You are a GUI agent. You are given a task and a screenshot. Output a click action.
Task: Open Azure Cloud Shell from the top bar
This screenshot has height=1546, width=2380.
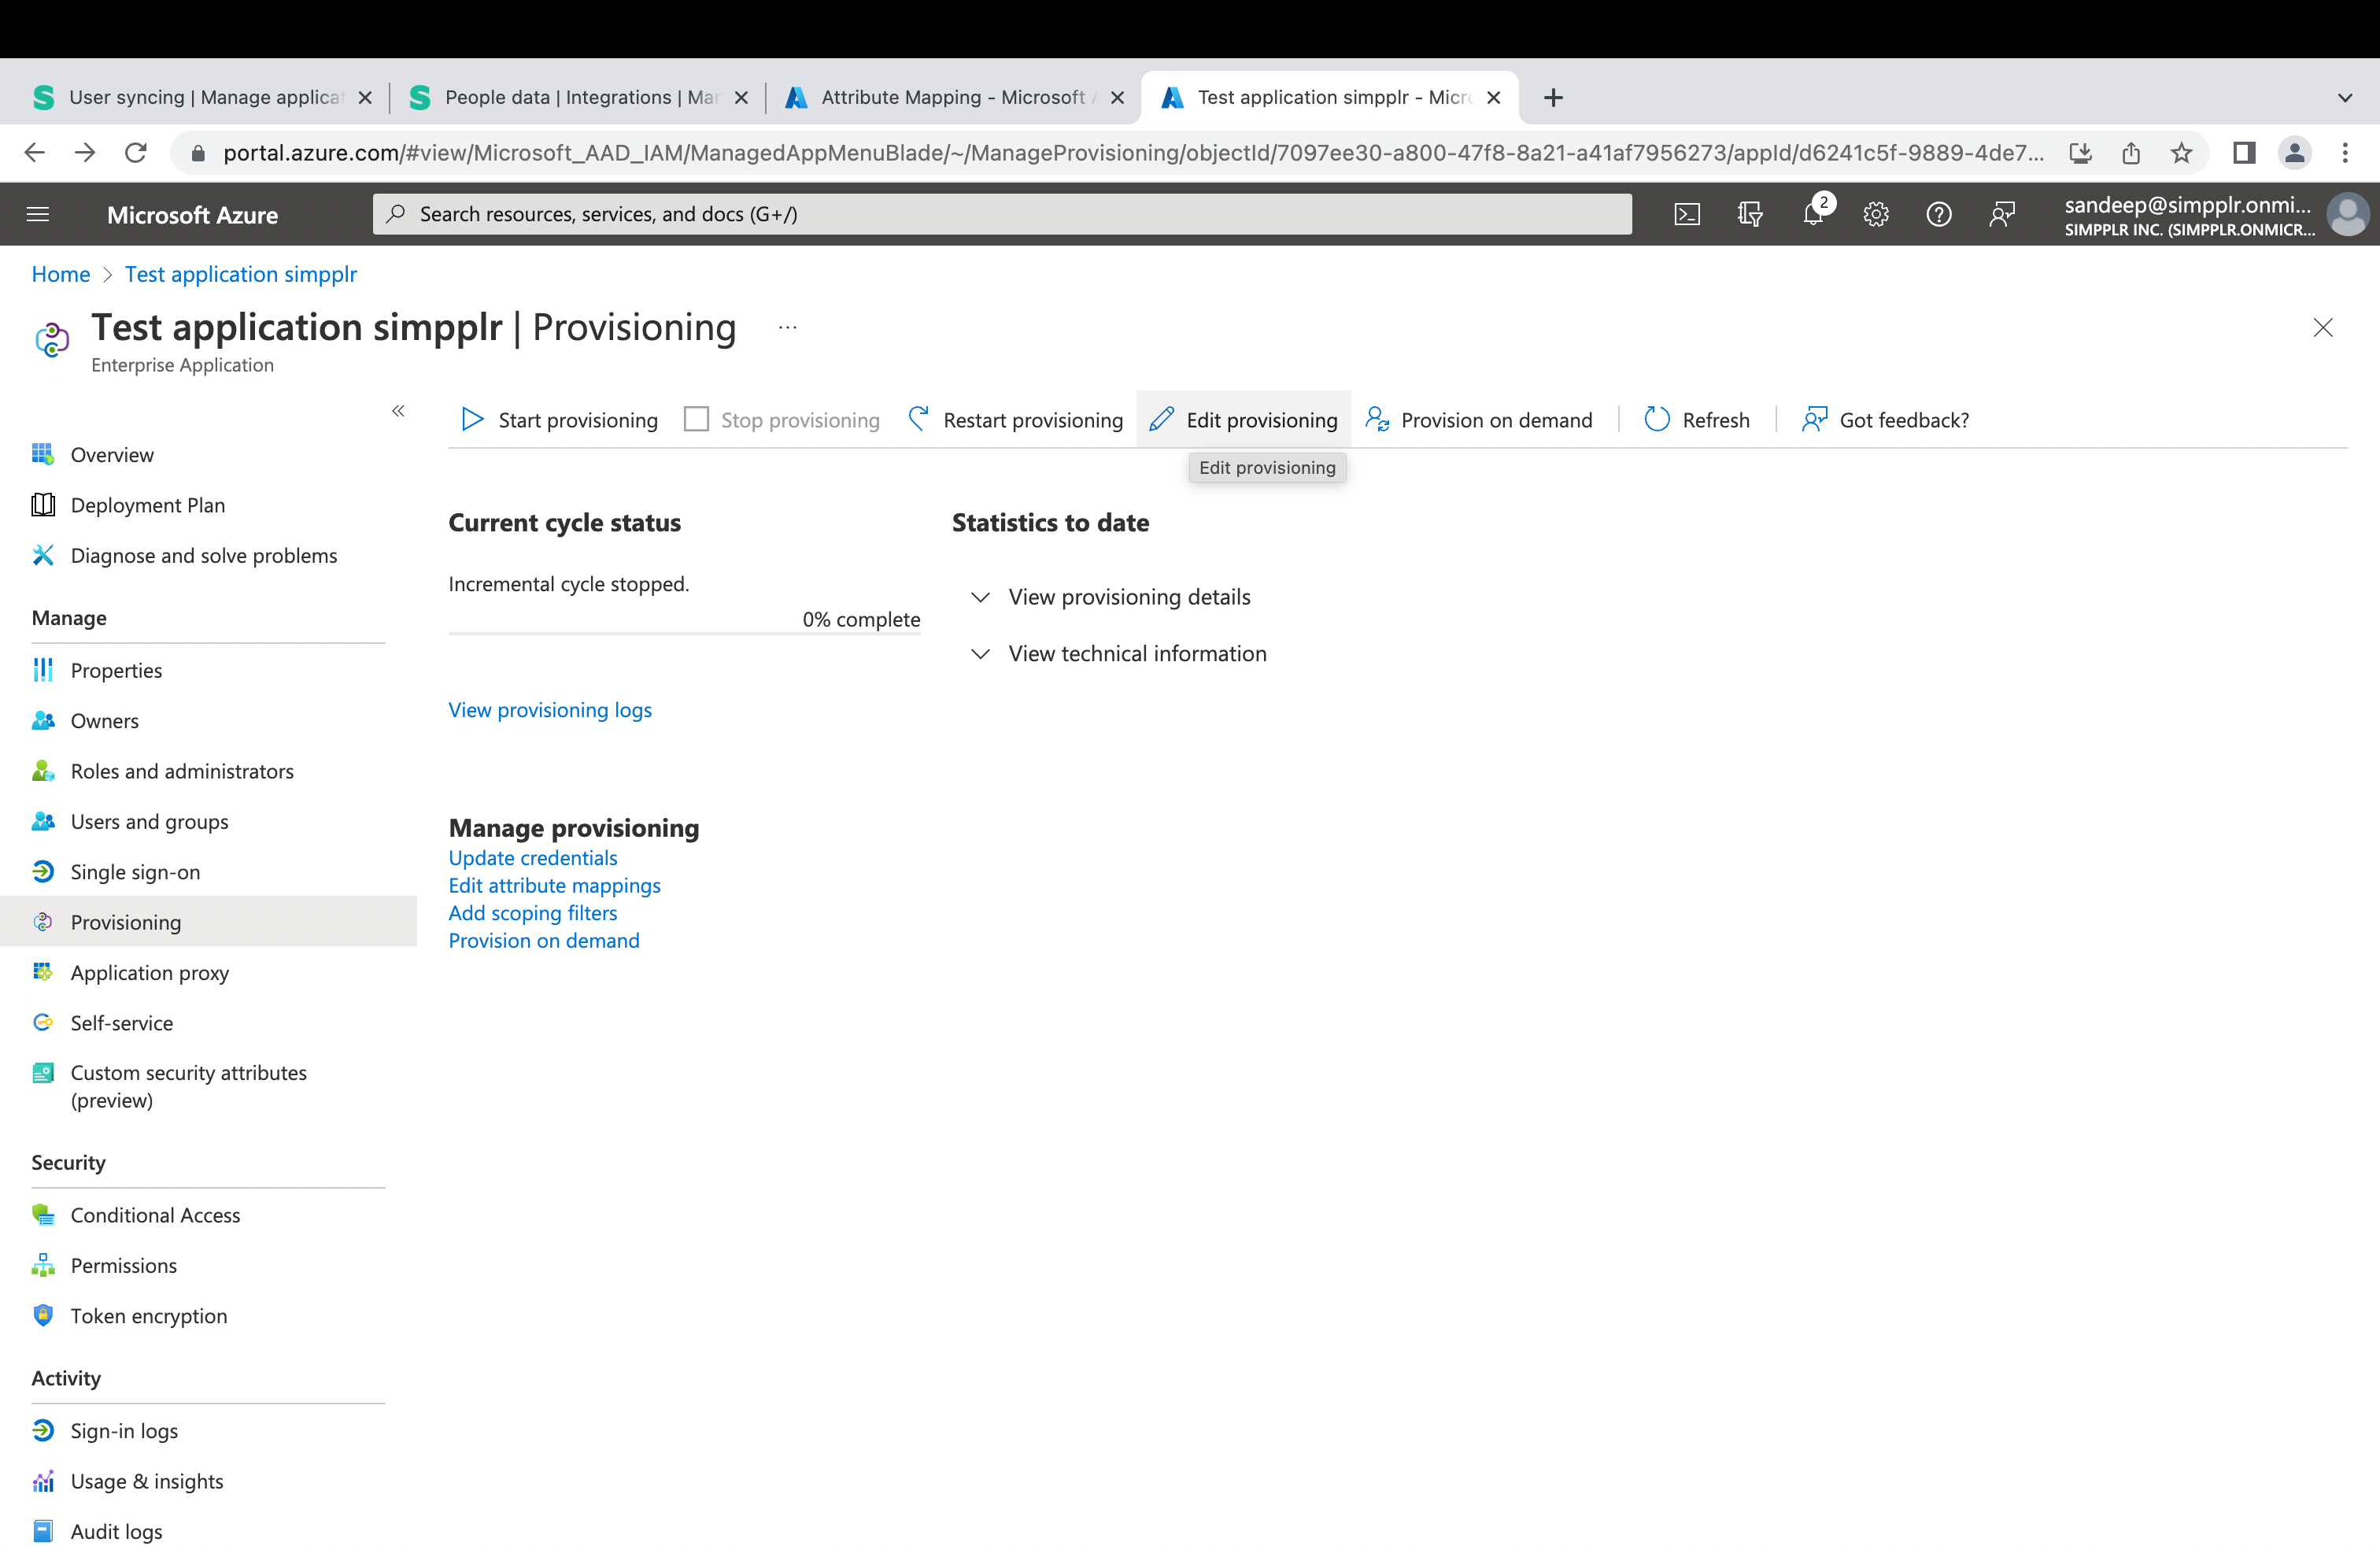(1687, 213)
